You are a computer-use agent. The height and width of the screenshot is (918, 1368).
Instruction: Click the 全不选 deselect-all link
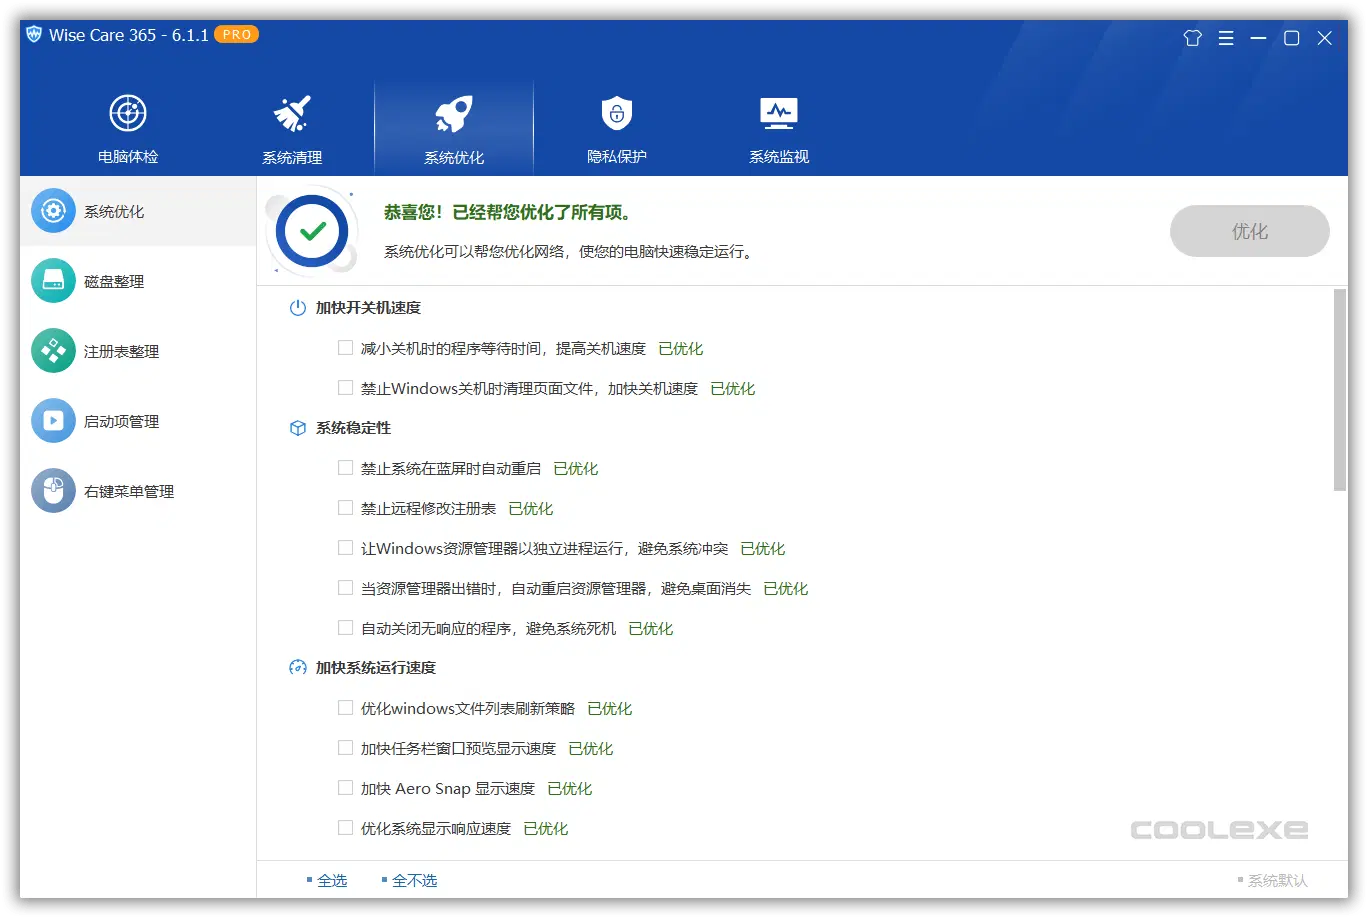click(x=414, y=881)
